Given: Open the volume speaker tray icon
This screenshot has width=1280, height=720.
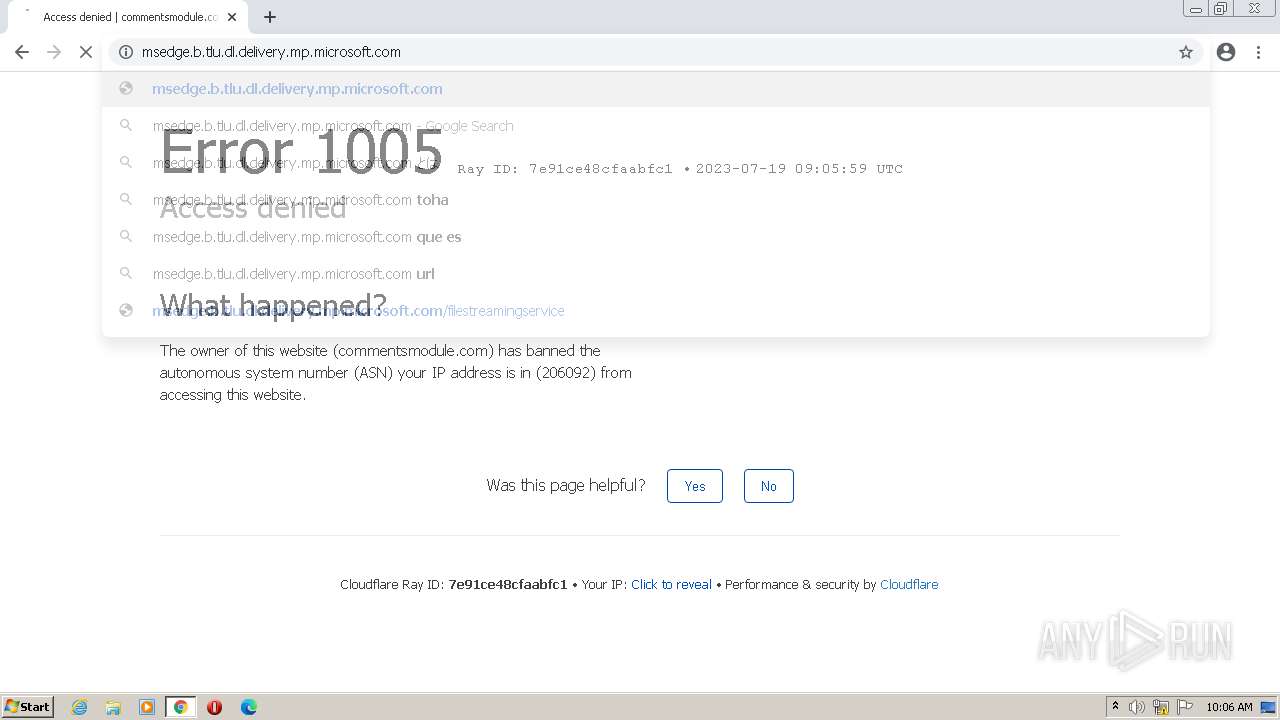Looking at the screenshot, I should tap(1137, 707).
